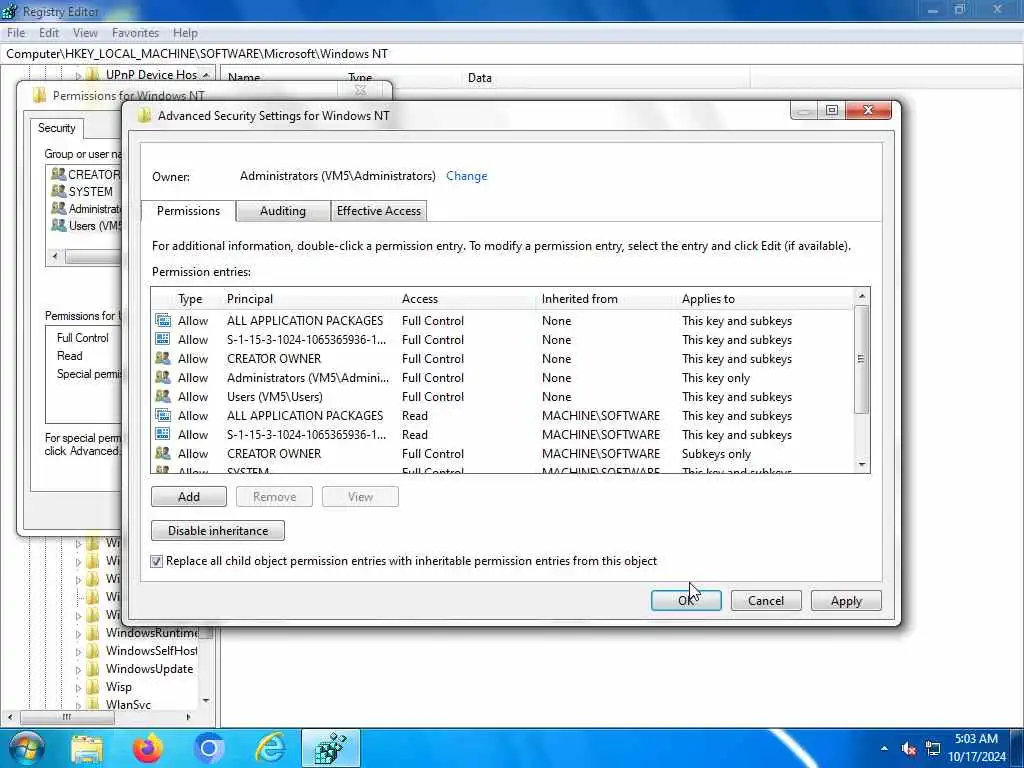Click the CREATOR OWNER 'Subkeys only' entry icon
Viewport: 1024px width, 768px height.
tap(163, 453)
